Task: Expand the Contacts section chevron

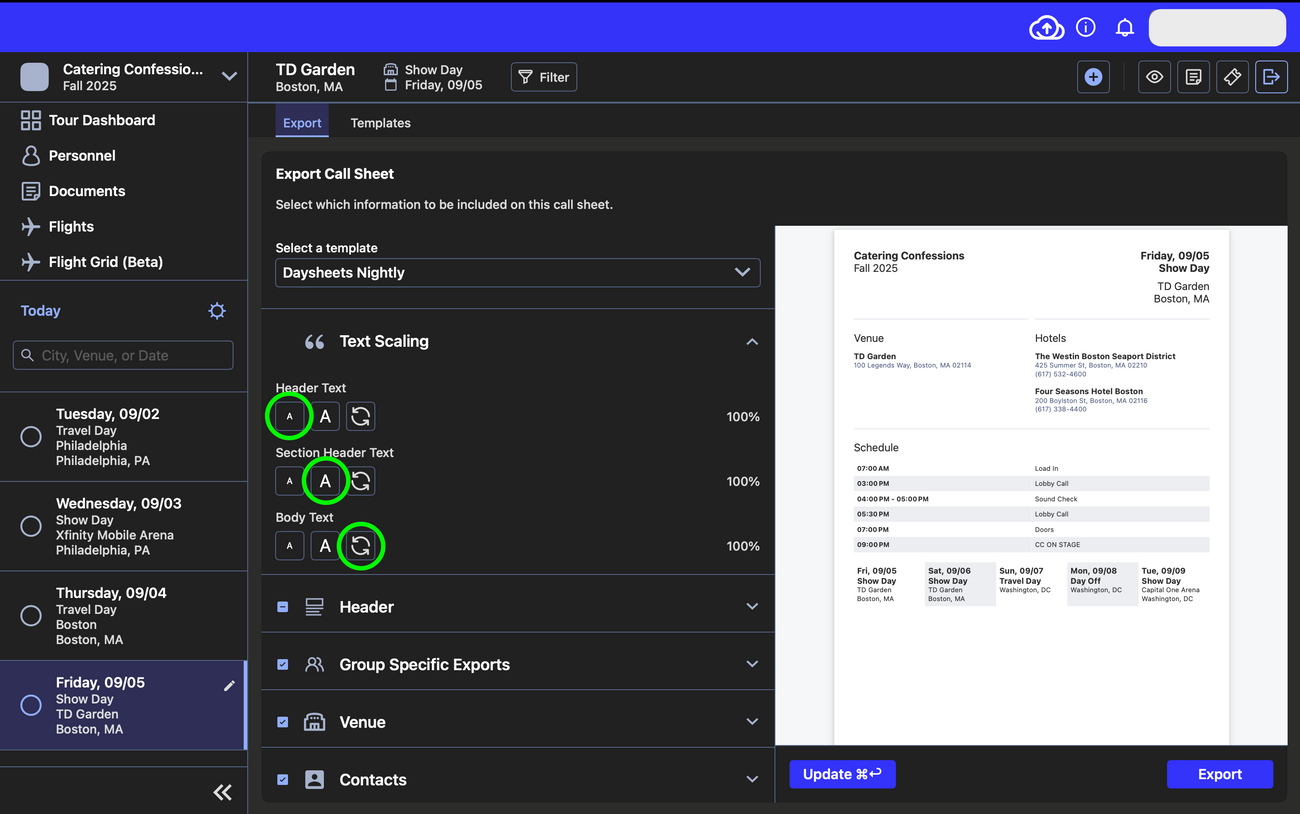Action: click(752, 780)
